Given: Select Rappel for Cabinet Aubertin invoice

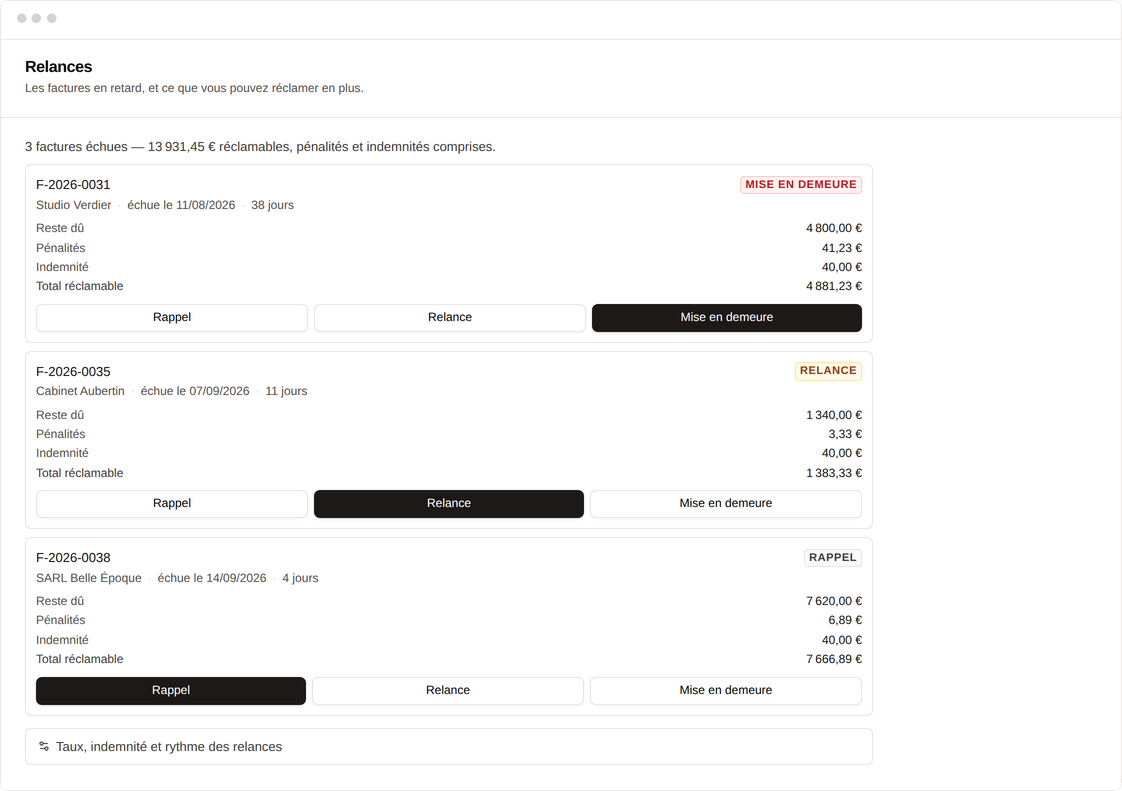Looking at the screenshot, I should click(x=172, y=504).
